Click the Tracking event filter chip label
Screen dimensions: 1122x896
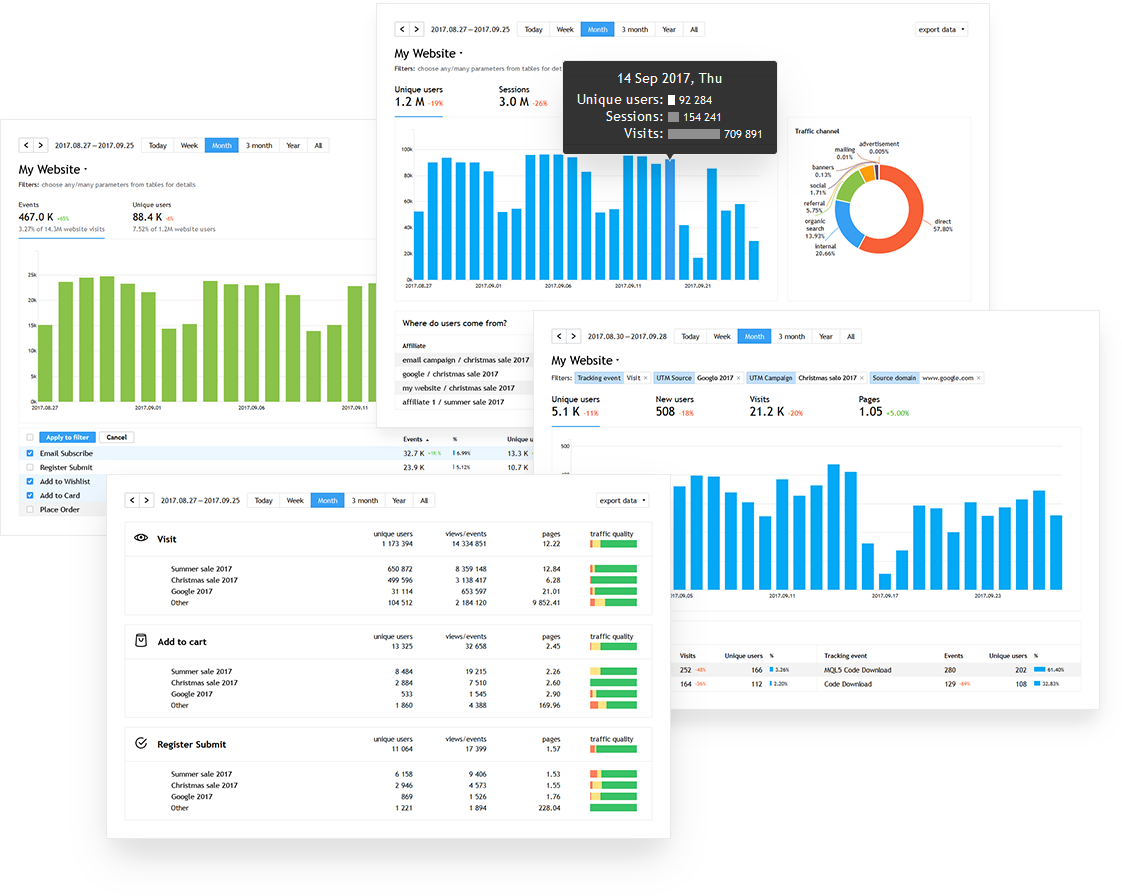coord(599,378)
